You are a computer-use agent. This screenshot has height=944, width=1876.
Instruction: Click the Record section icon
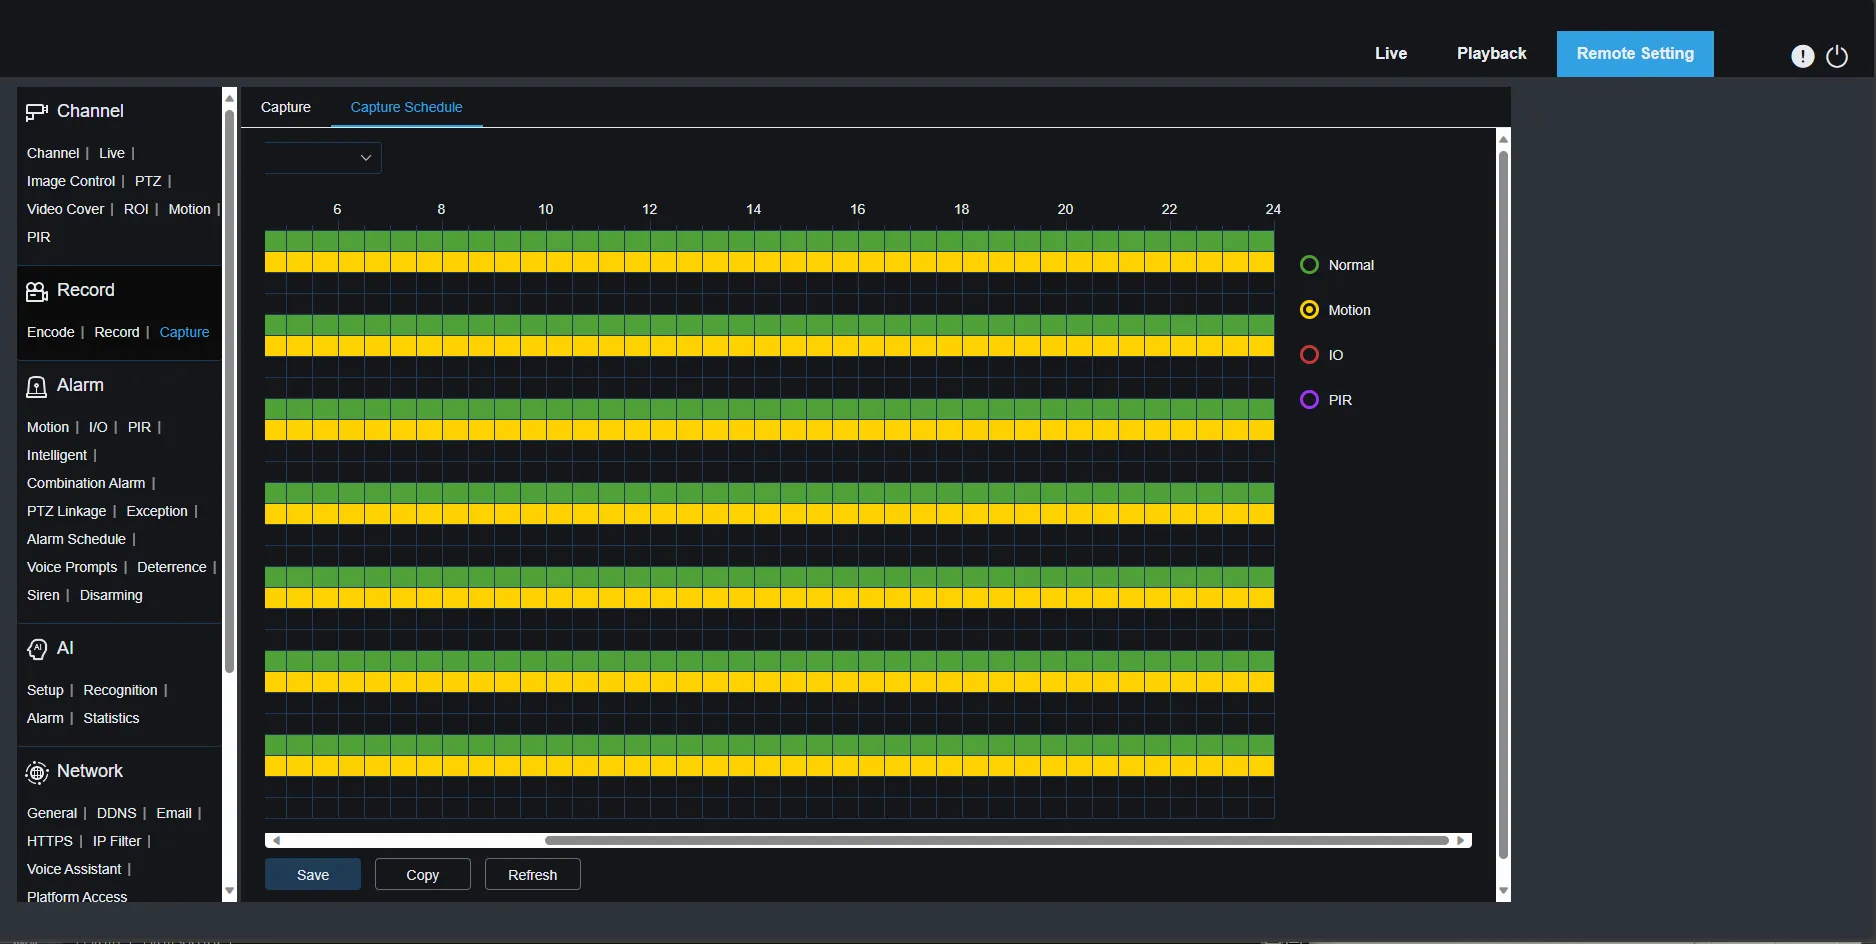(36, 290)
